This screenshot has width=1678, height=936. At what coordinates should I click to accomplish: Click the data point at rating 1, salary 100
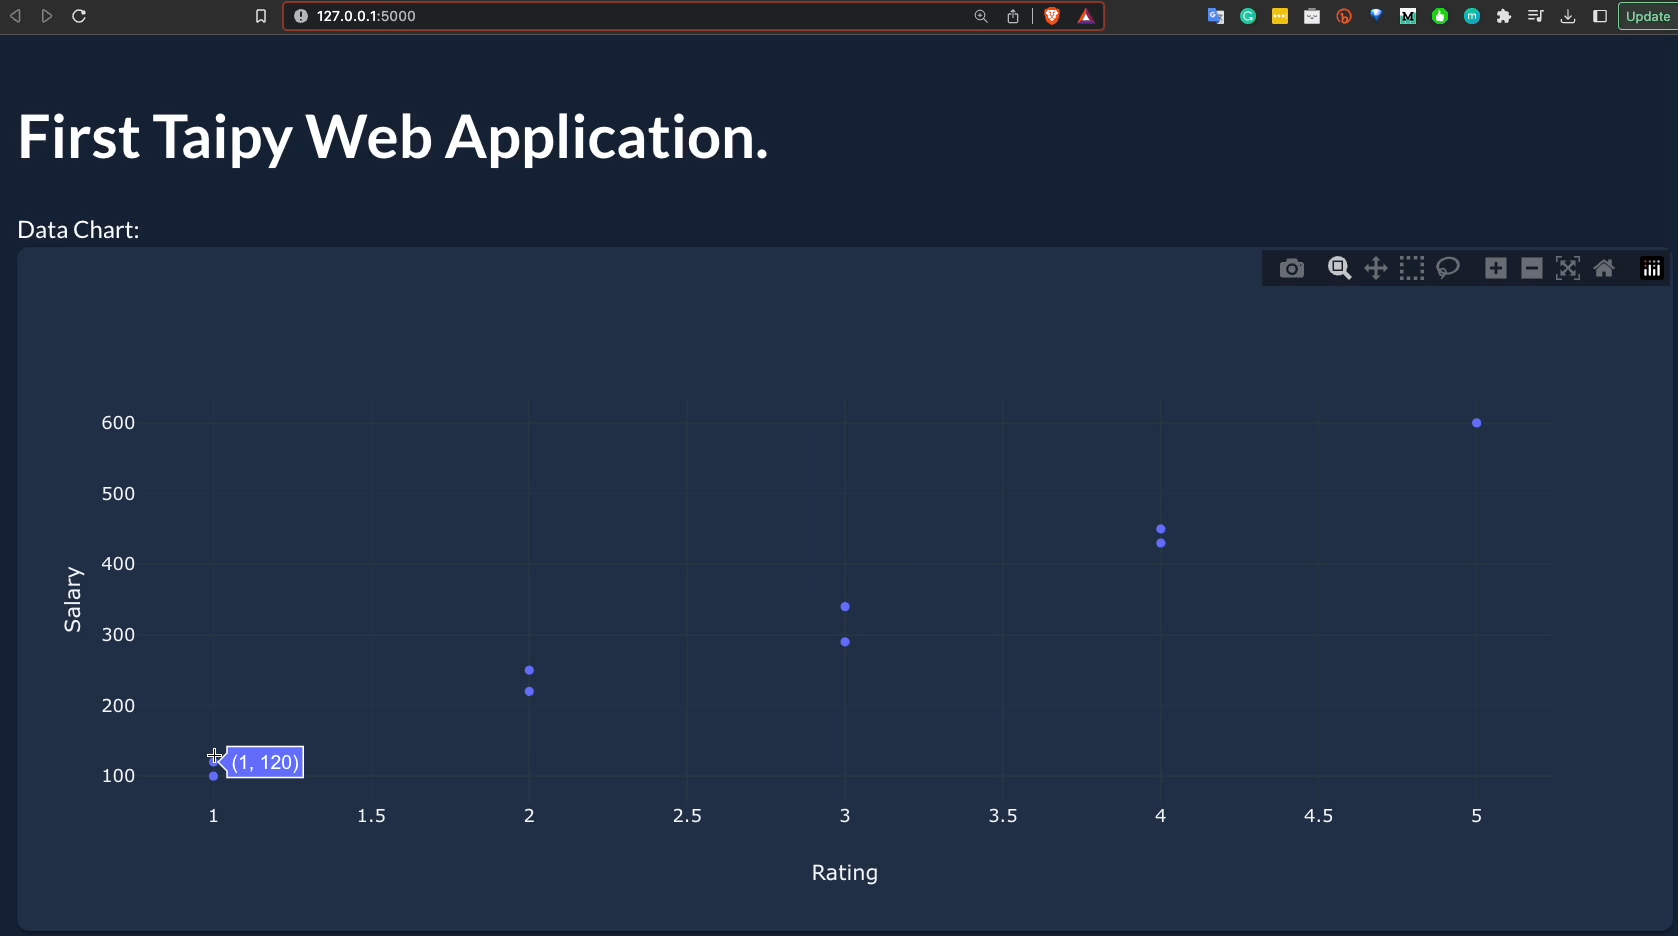click(x=213, y=776)
